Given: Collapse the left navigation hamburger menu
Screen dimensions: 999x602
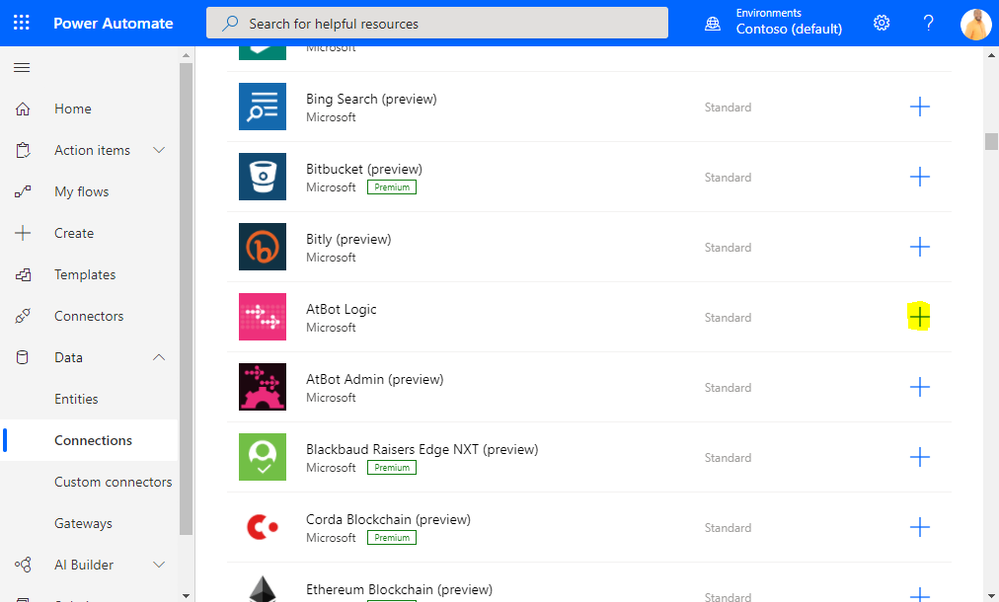Looking at the screenshot, I should coord(22,68).
